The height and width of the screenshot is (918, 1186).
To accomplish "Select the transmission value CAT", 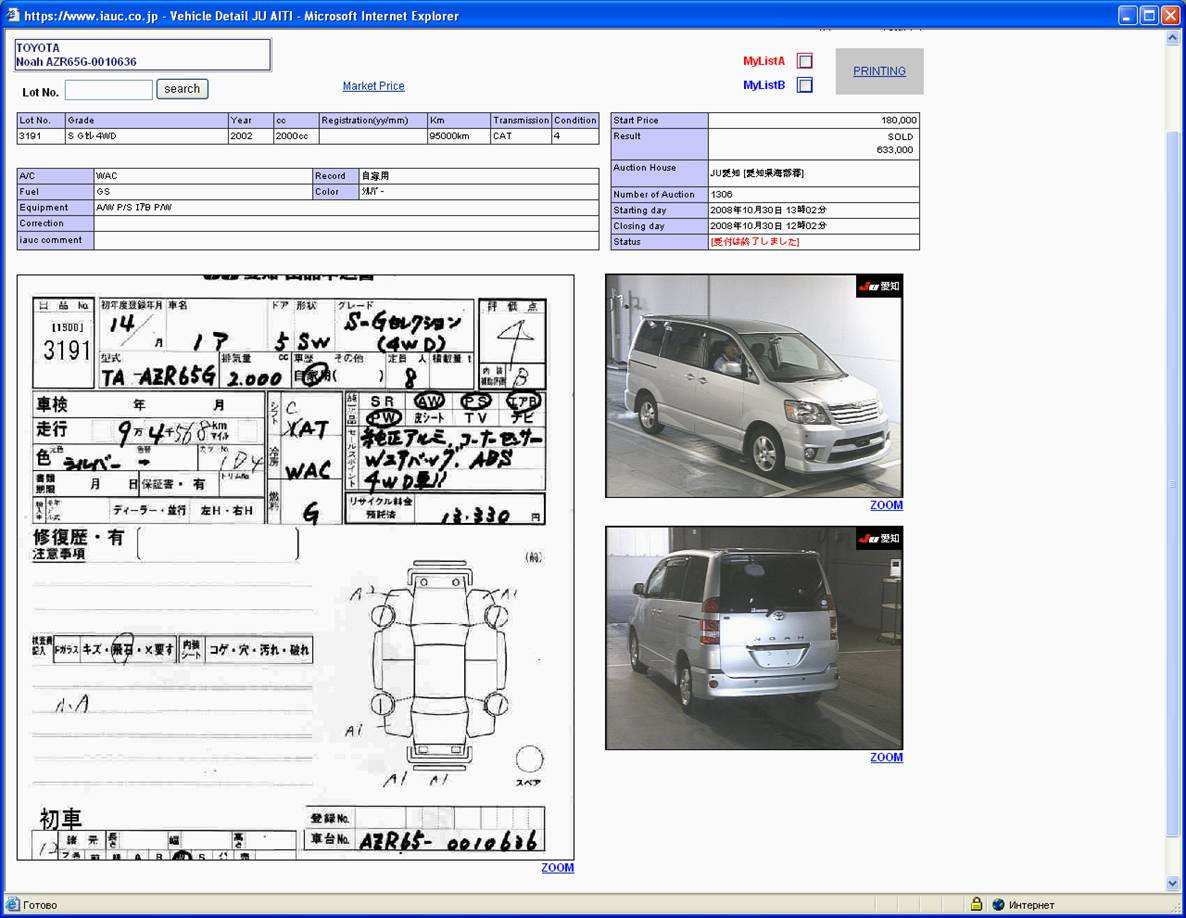I will point(502,136).
